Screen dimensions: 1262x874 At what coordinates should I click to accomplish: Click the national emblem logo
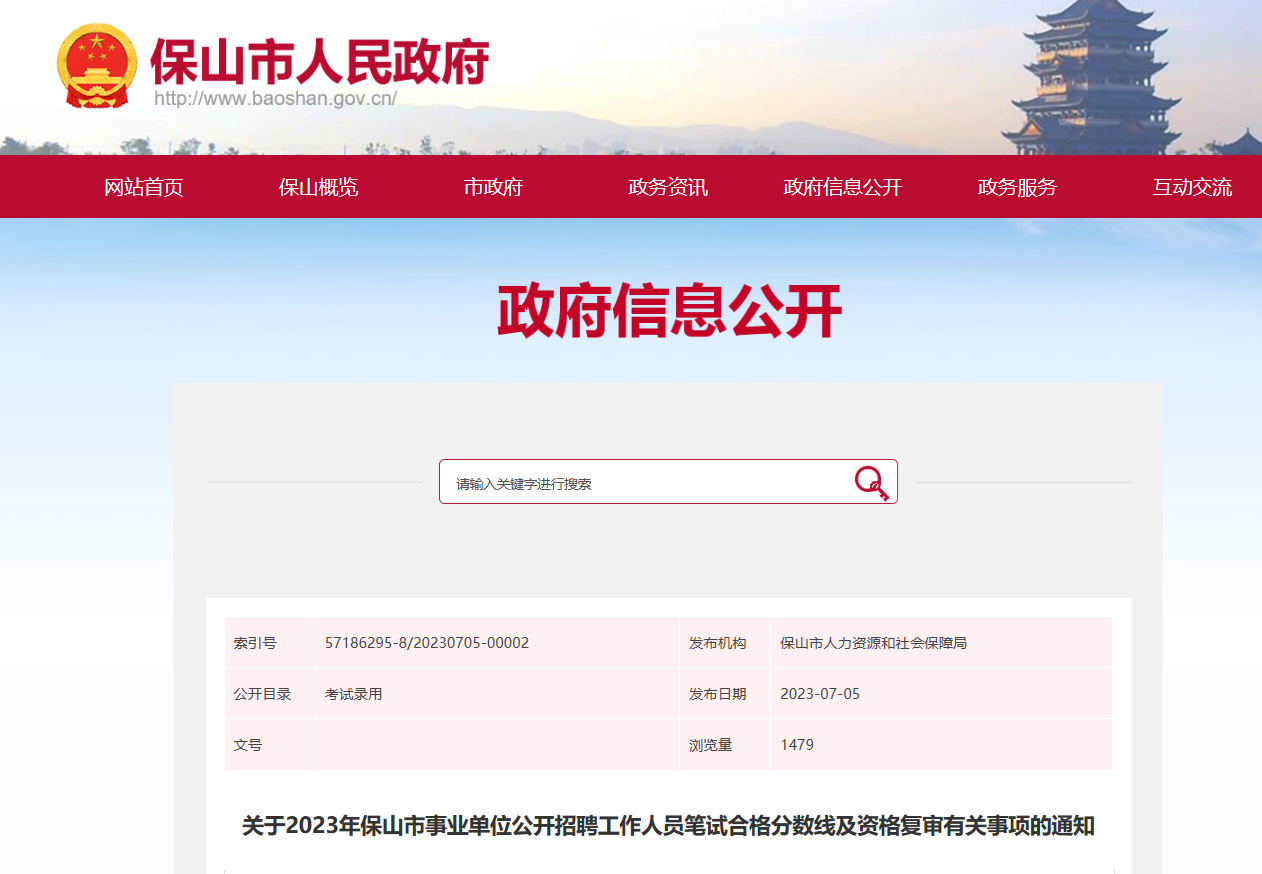pos(96,65)
